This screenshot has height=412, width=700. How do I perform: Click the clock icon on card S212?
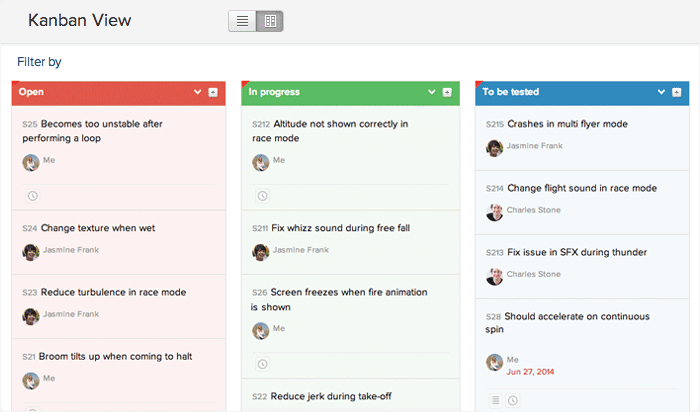(x=263, y=196)
